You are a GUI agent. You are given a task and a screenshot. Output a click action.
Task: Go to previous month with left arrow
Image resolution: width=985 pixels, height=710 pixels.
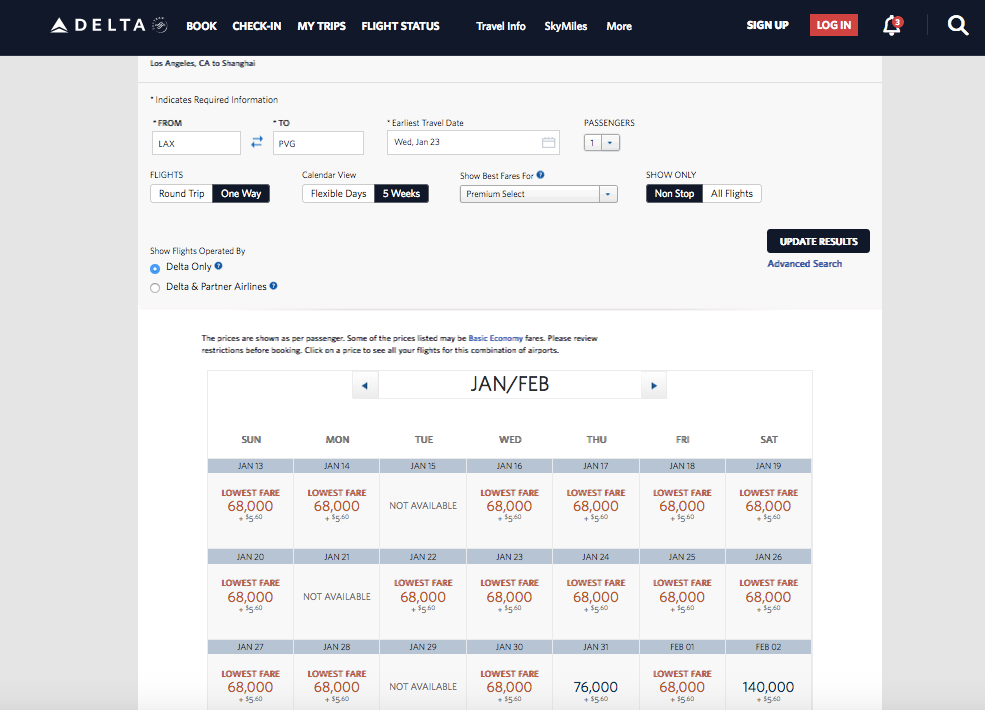pos(365,385)
